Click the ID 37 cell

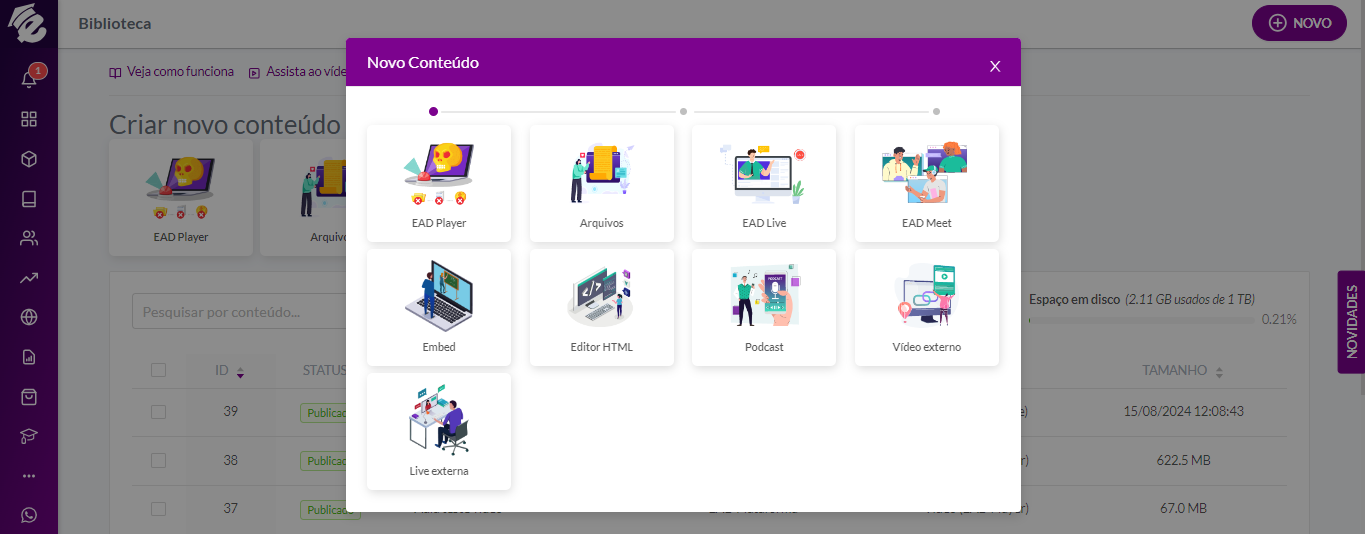coord(231,508)
